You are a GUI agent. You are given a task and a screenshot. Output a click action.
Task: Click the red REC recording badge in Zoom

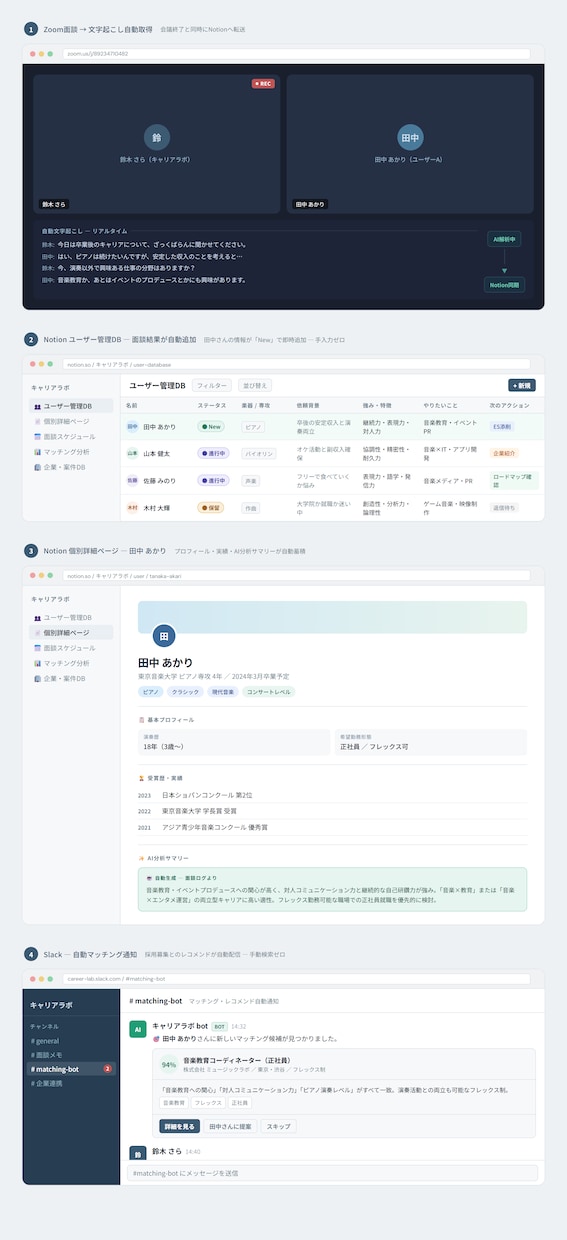coord(263,84)
